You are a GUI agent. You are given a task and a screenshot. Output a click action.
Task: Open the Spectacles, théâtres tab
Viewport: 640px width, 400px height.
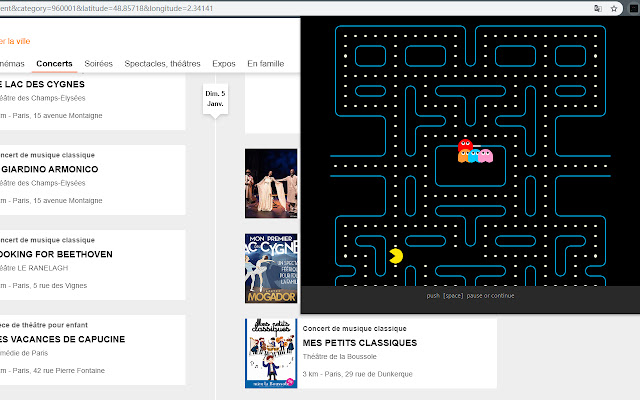162,64
